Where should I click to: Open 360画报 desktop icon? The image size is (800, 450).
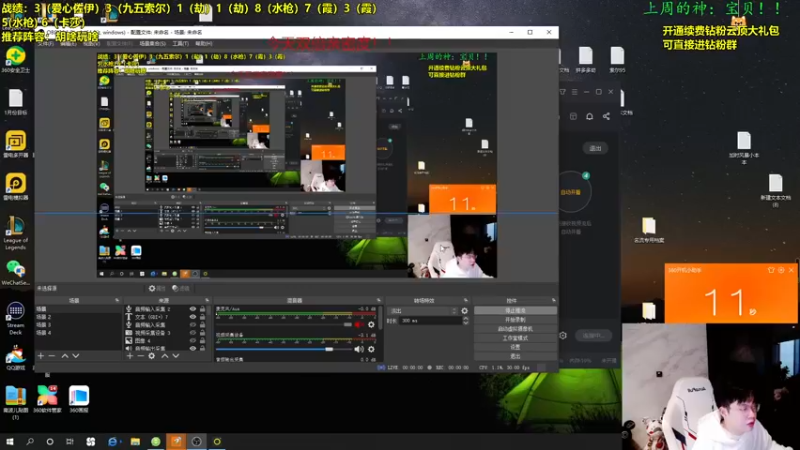(x=79, y=399)
